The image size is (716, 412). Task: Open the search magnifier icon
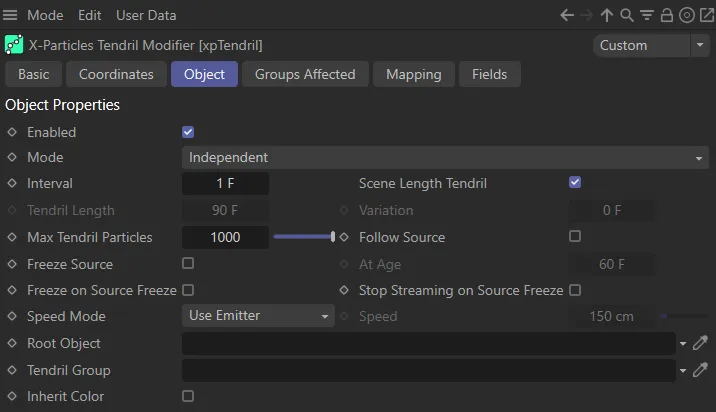tap(626, 15)
